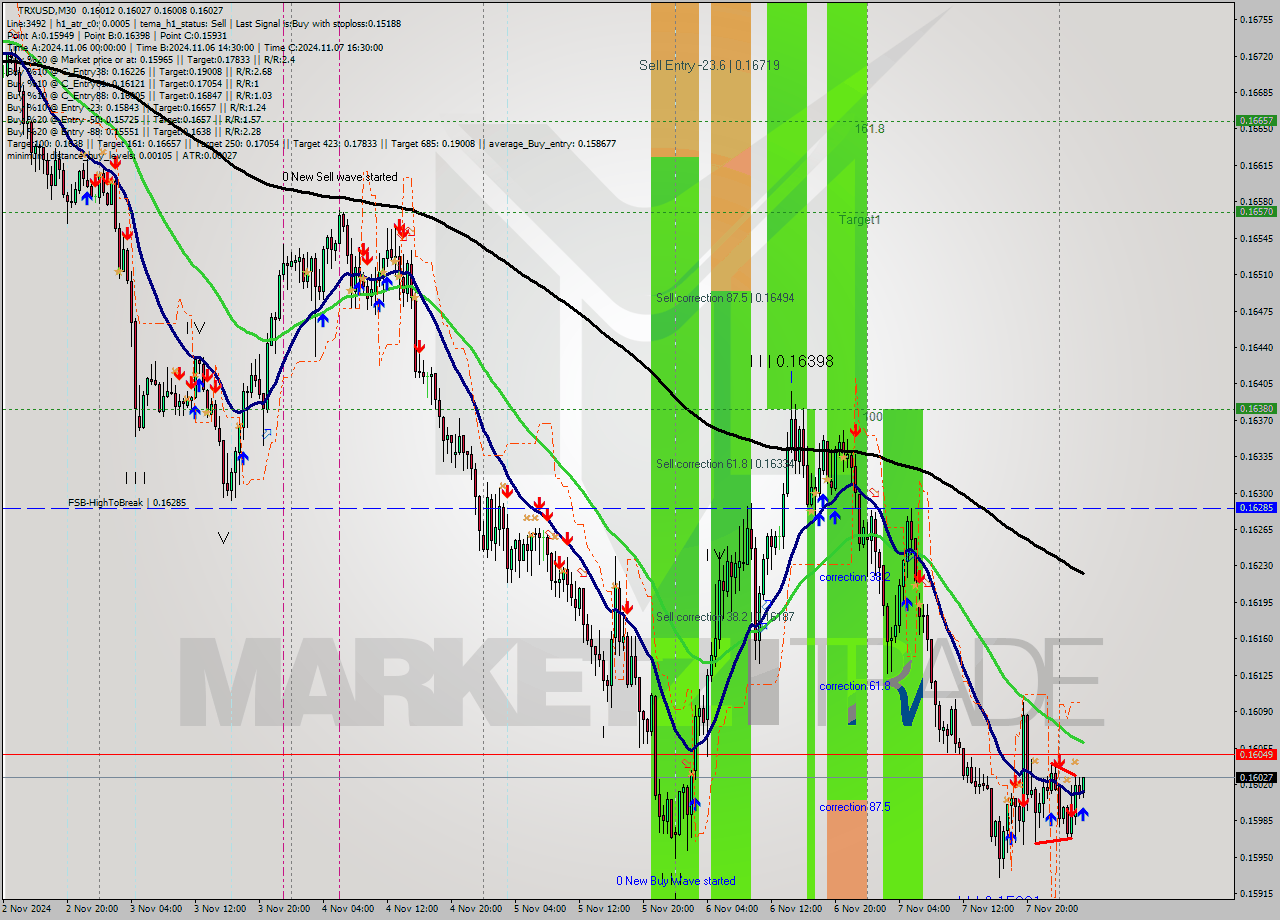Click the blue 0.16285 price tag
The width and height of the screenshot is (1280, 920).
click(x=1256, y=508)
